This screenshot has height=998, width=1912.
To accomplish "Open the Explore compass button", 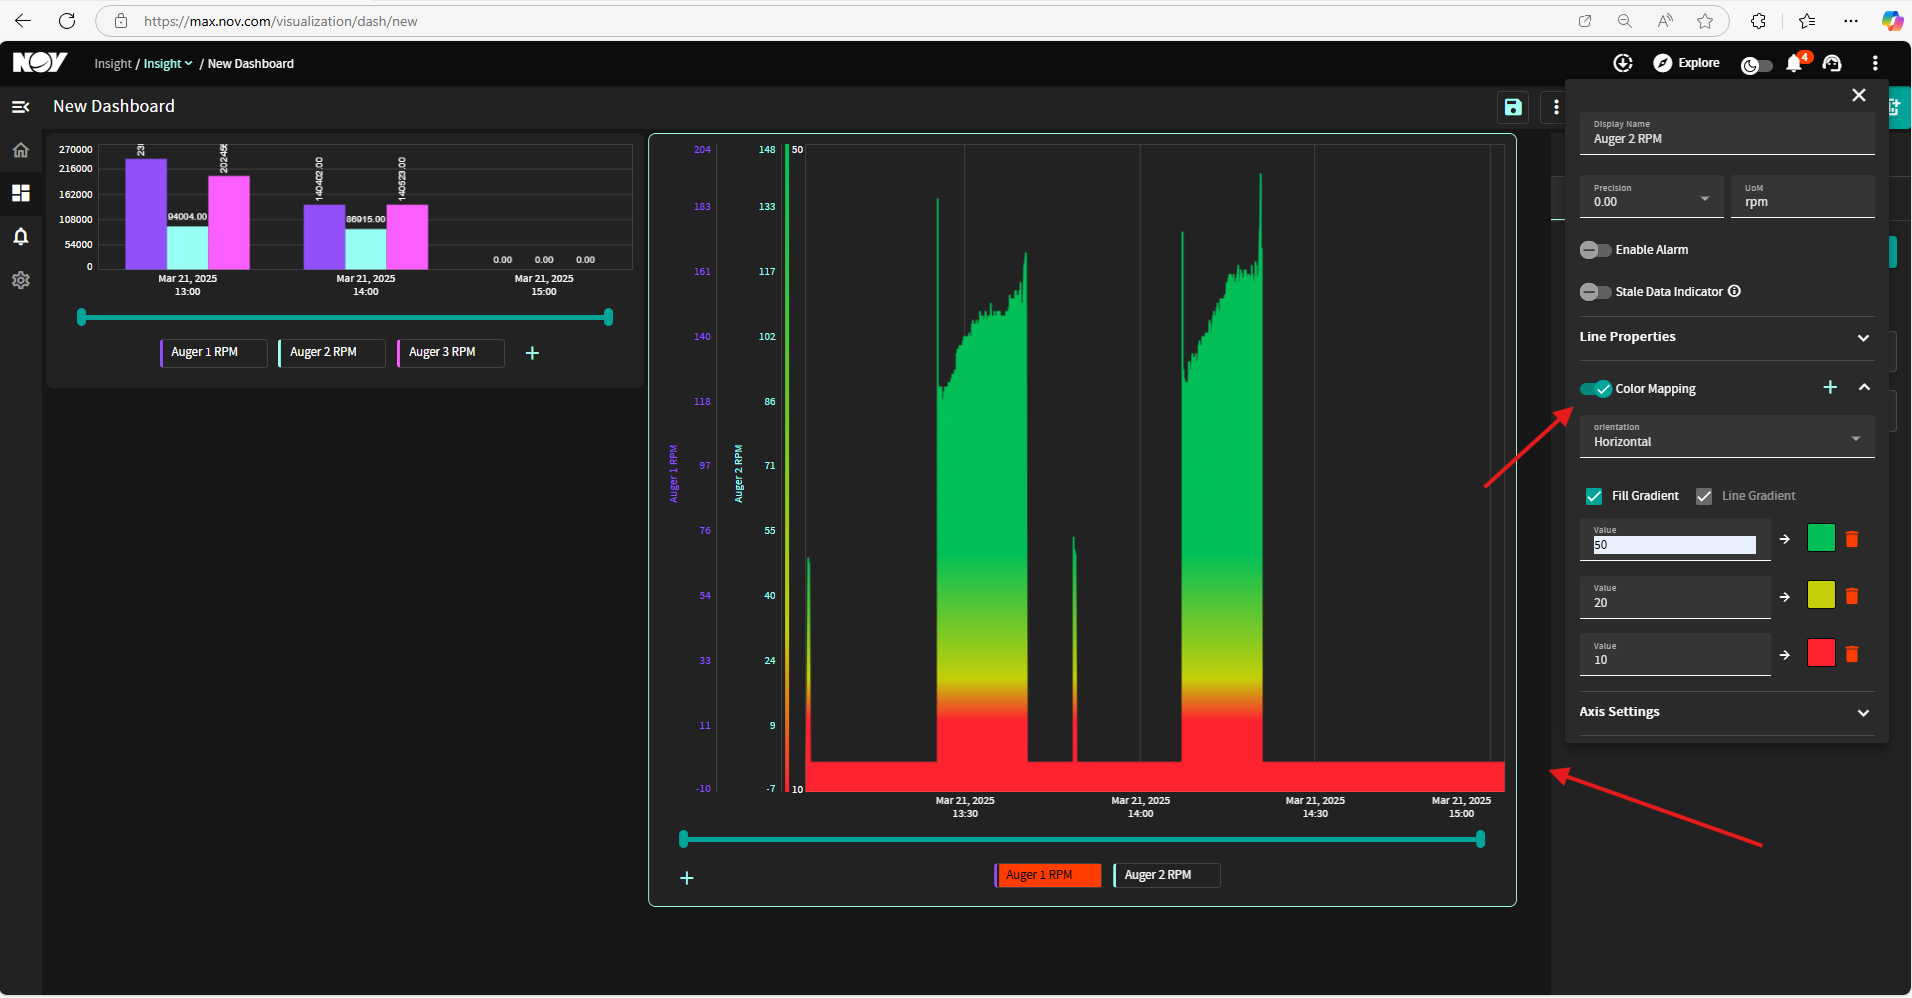I will click(1686, 63).
